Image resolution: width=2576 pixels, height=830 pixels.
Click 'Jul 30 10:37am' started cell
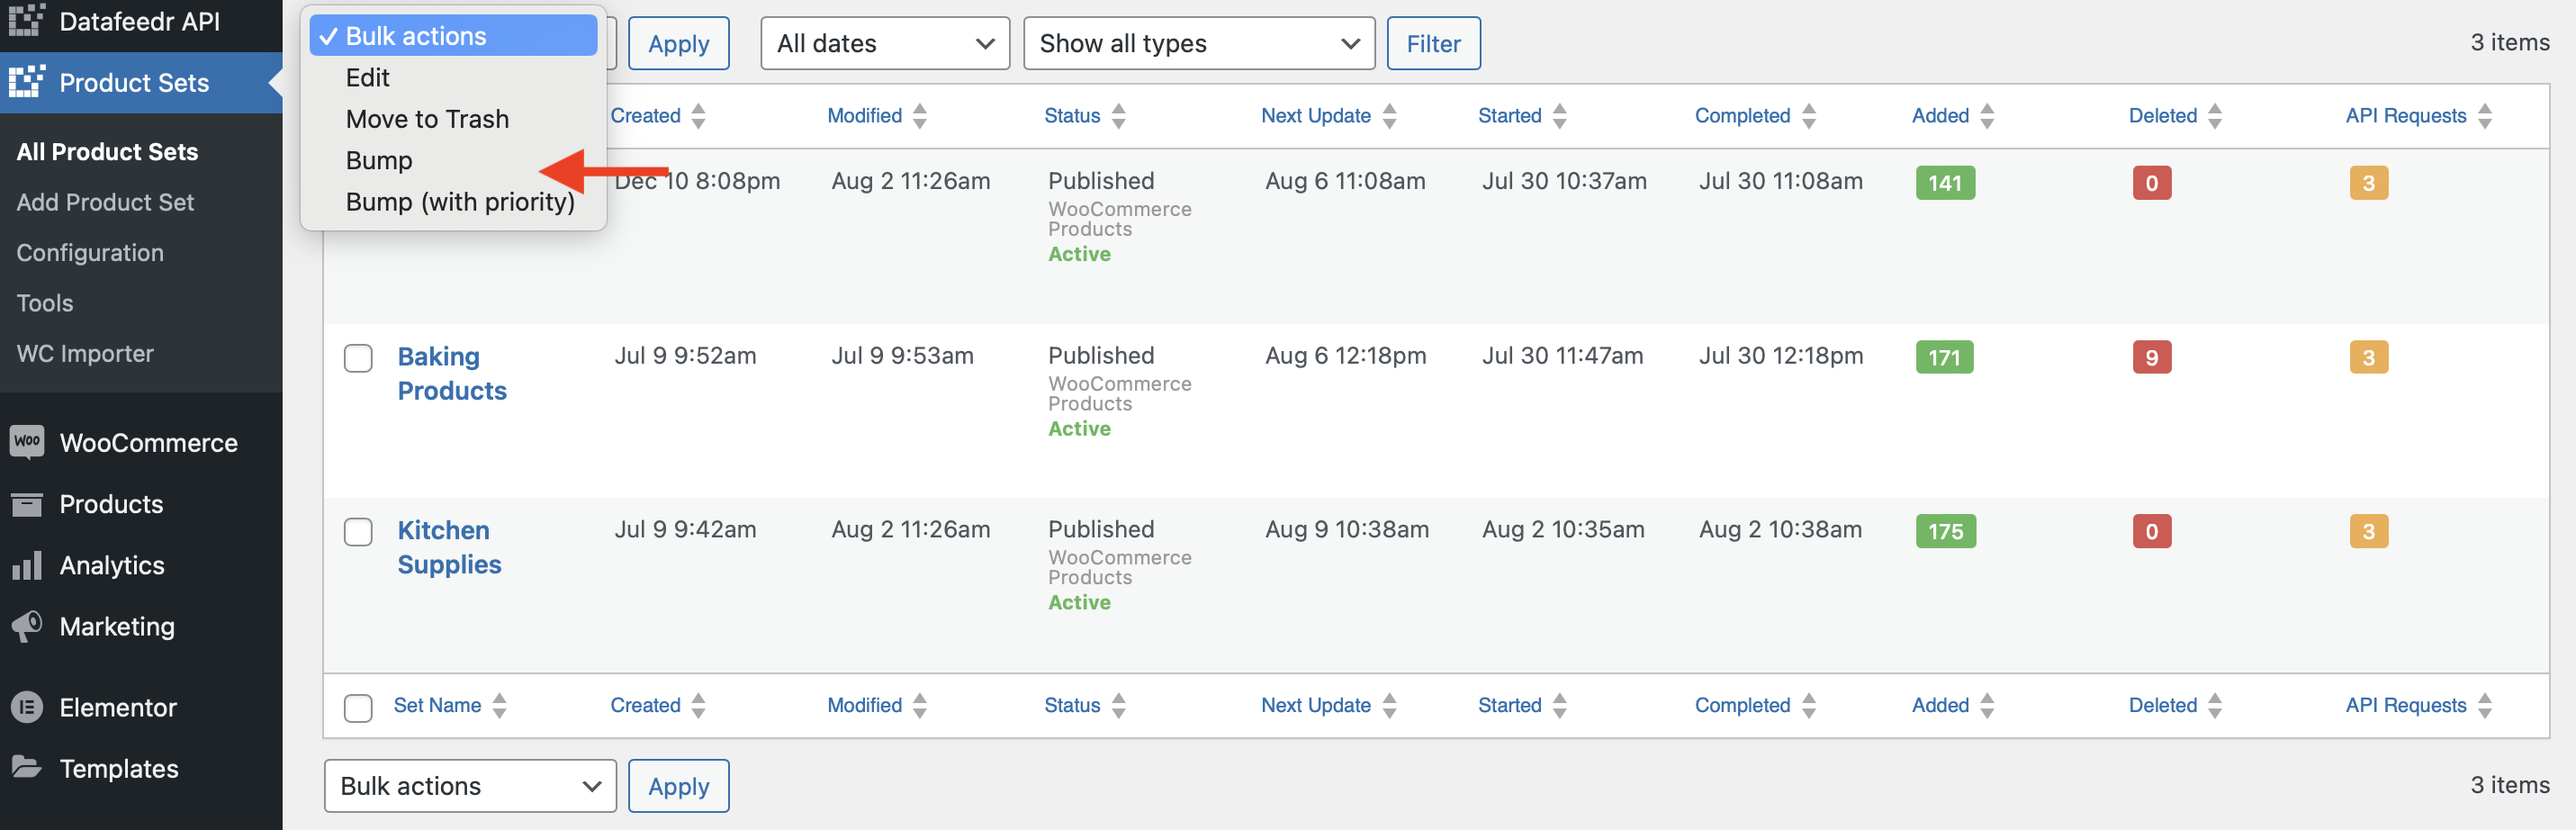(1564, 181)
